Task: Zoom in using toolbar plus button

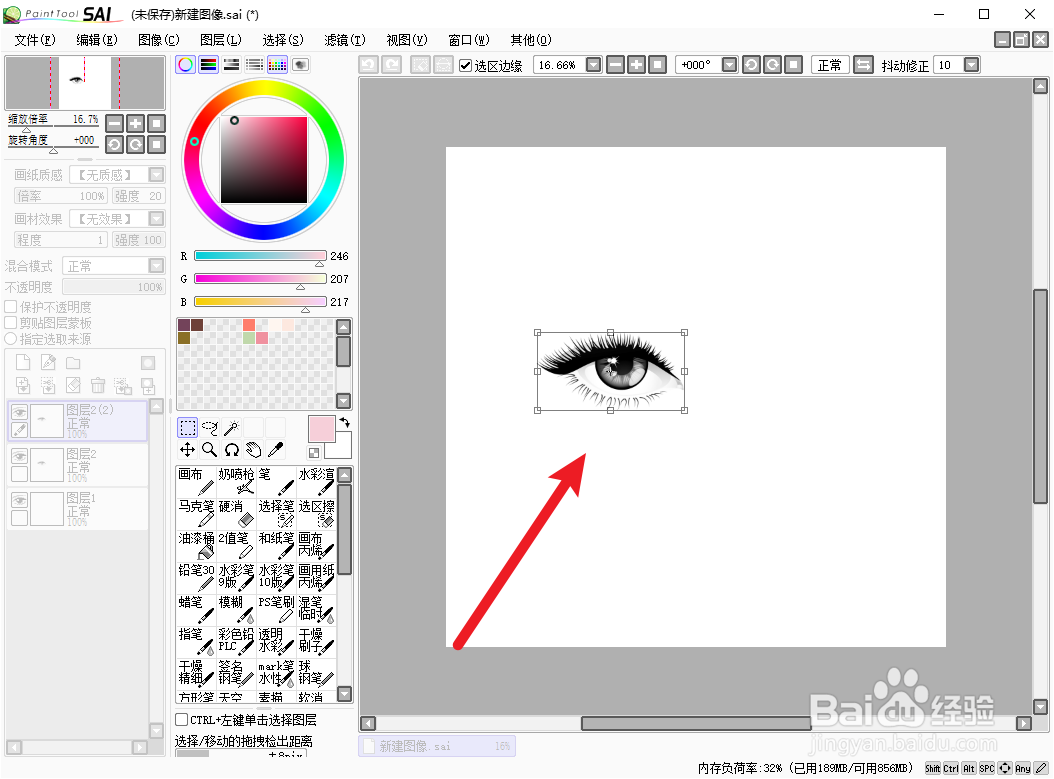Action: click(637, 65)
